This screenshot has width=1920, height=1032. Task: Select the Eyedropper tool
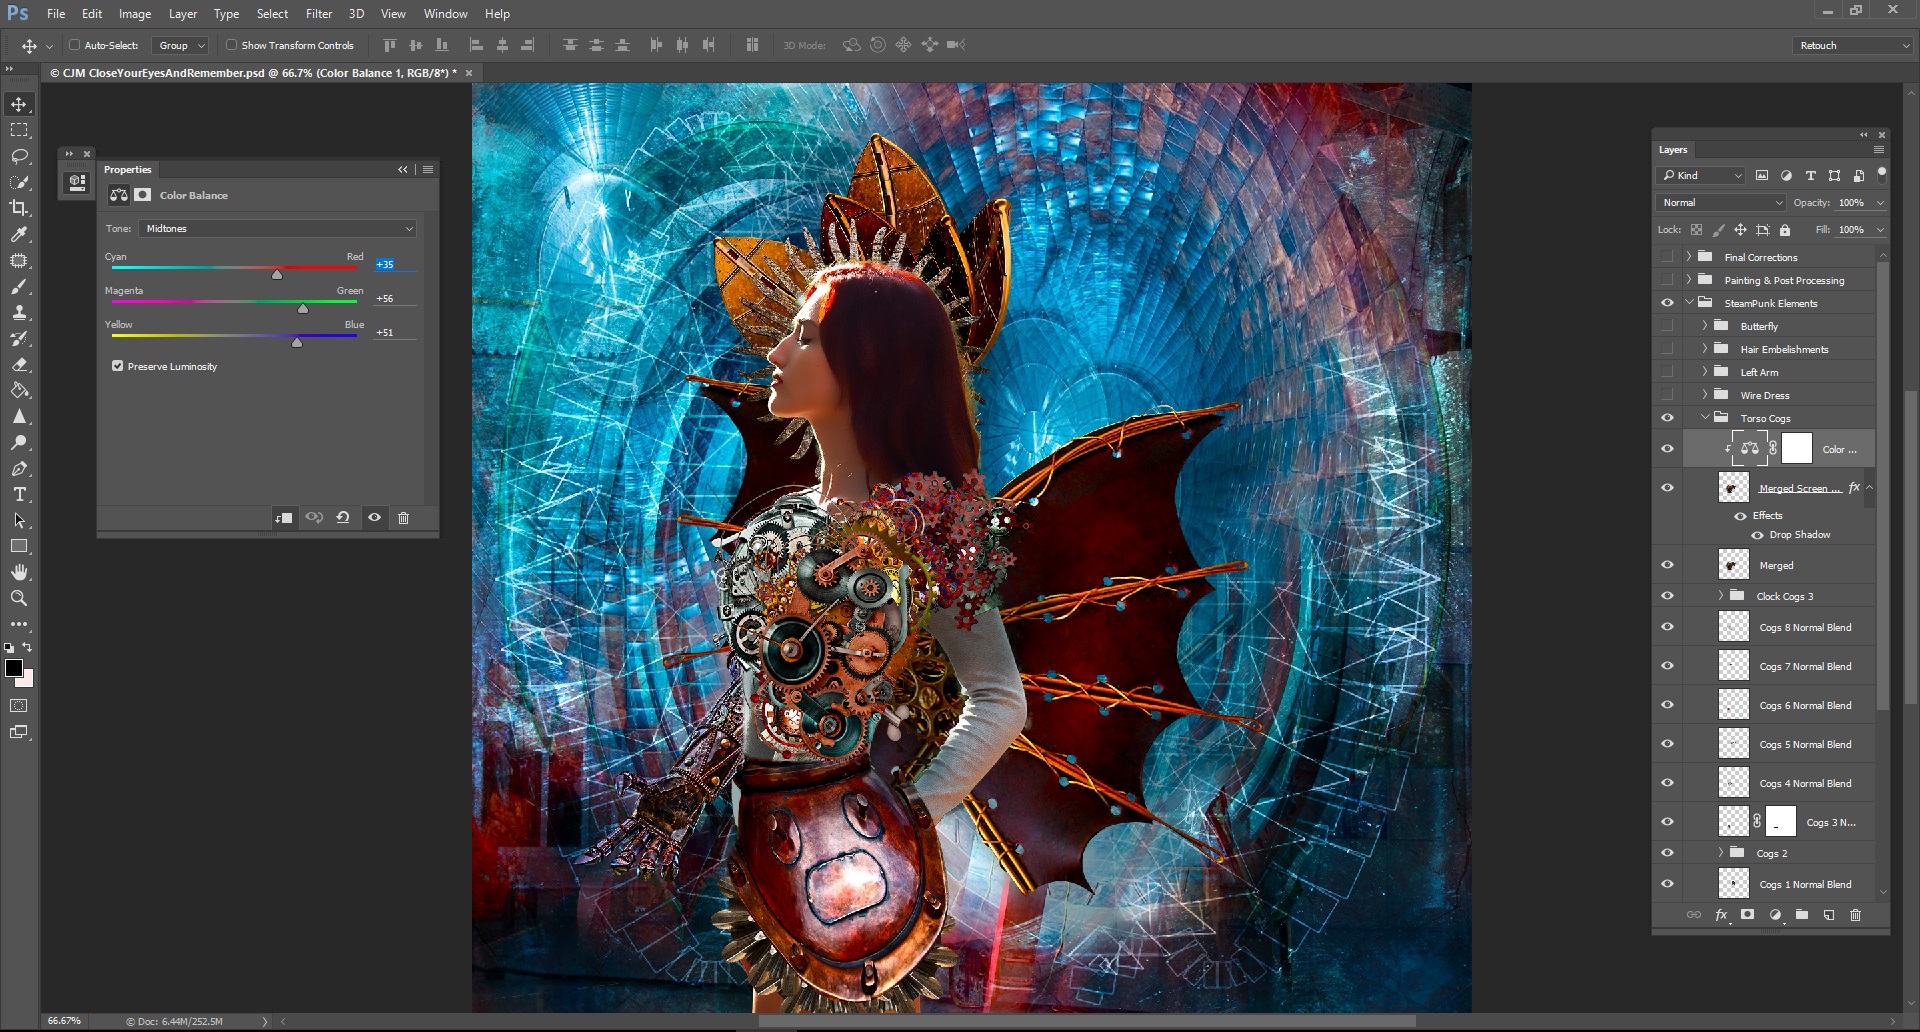coord(19,234)
